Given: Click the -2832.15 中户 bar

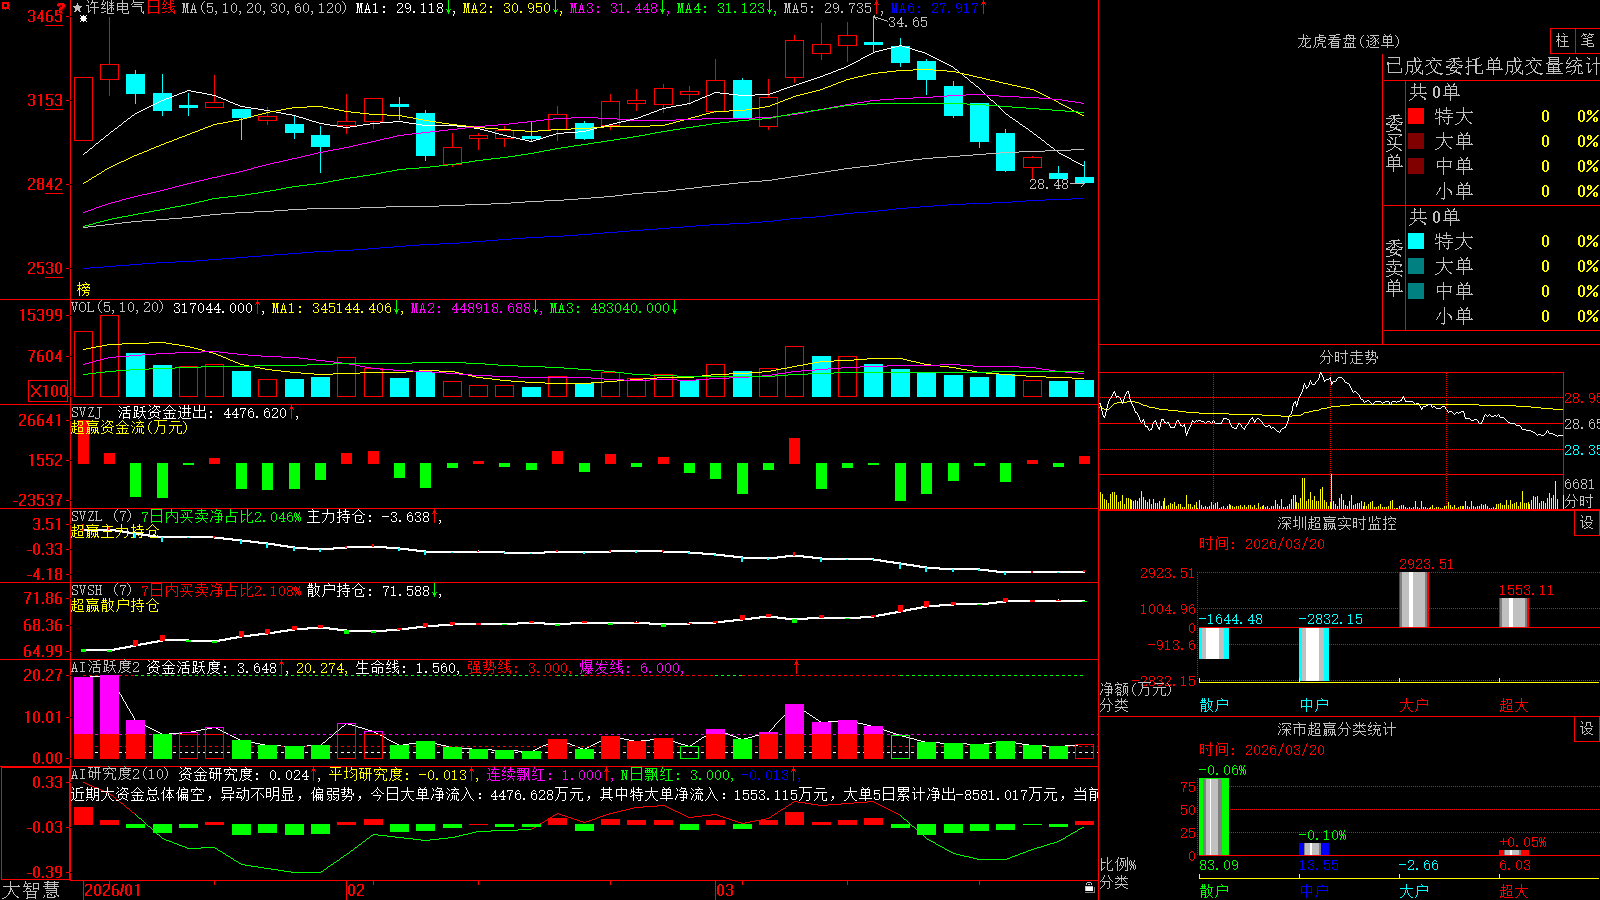Looking at the screenshot, I should pyautogui.click(x=1314, y=654).
